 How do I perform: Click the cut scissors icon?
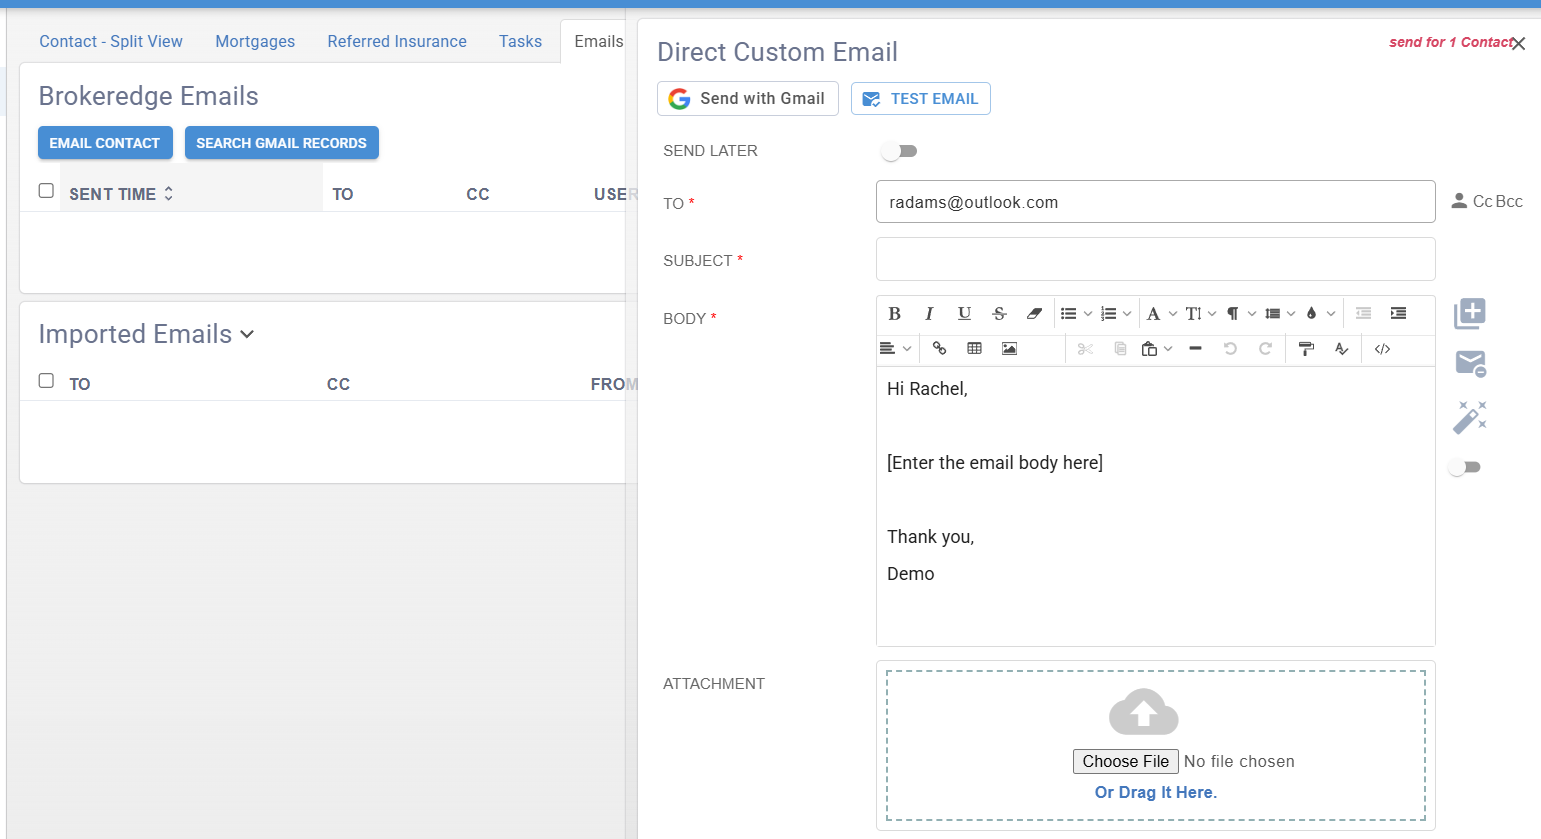pos(1085,348)
